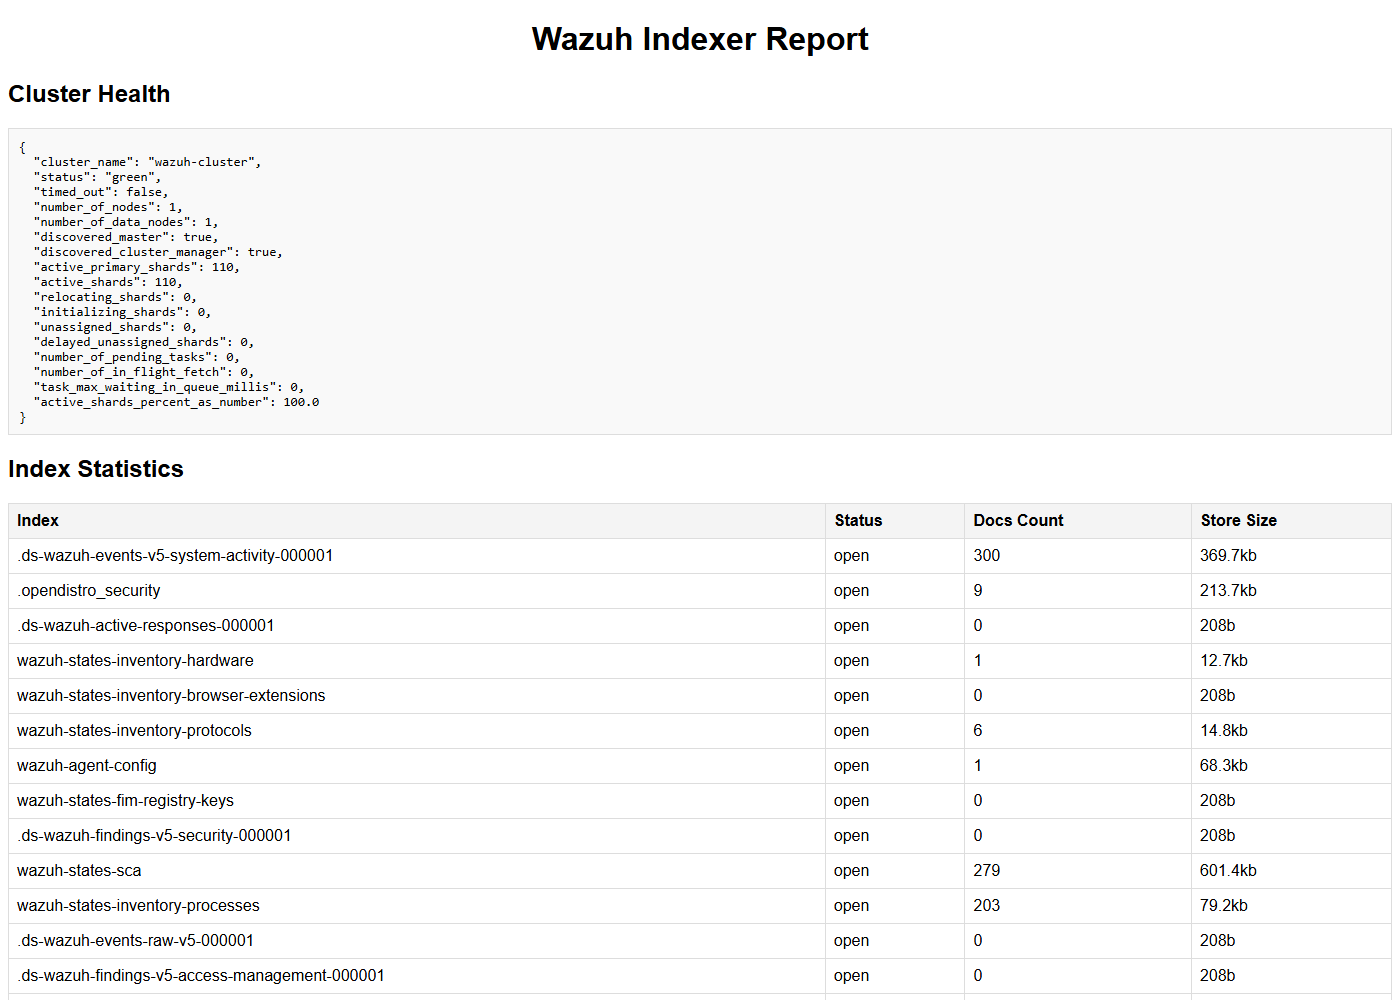Select the .opendistro_security index name
This screenshot has height=1000, width=1400.
pos(89,591)
